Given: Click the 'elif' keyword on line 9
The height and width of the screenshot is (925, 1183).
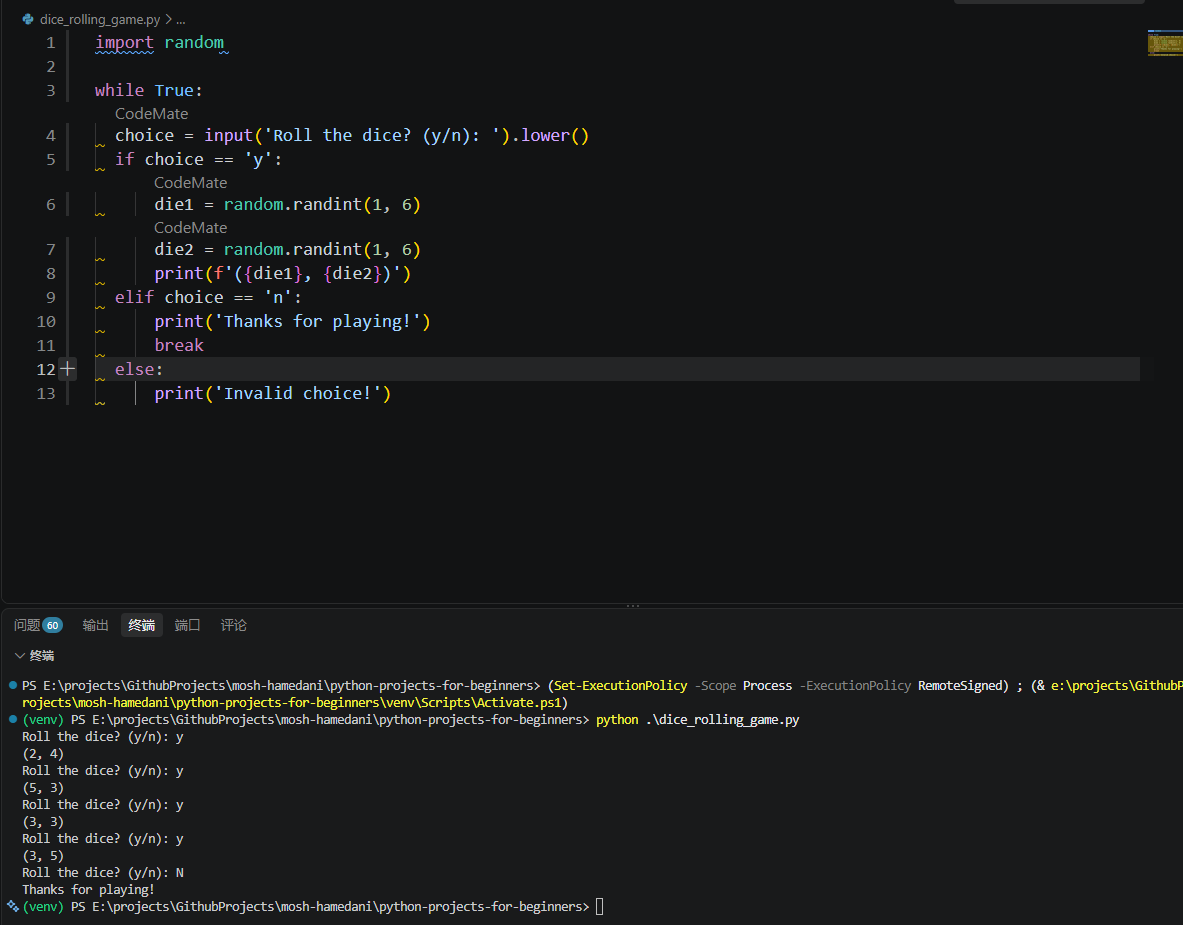Looking at the screenshot, I should pos(134,297).
